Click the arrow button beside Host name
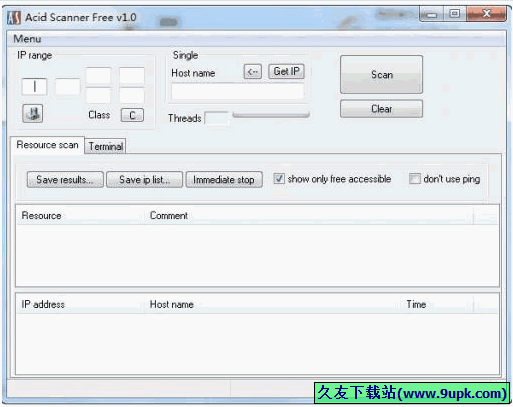The image size is (513, 407). 253,72
